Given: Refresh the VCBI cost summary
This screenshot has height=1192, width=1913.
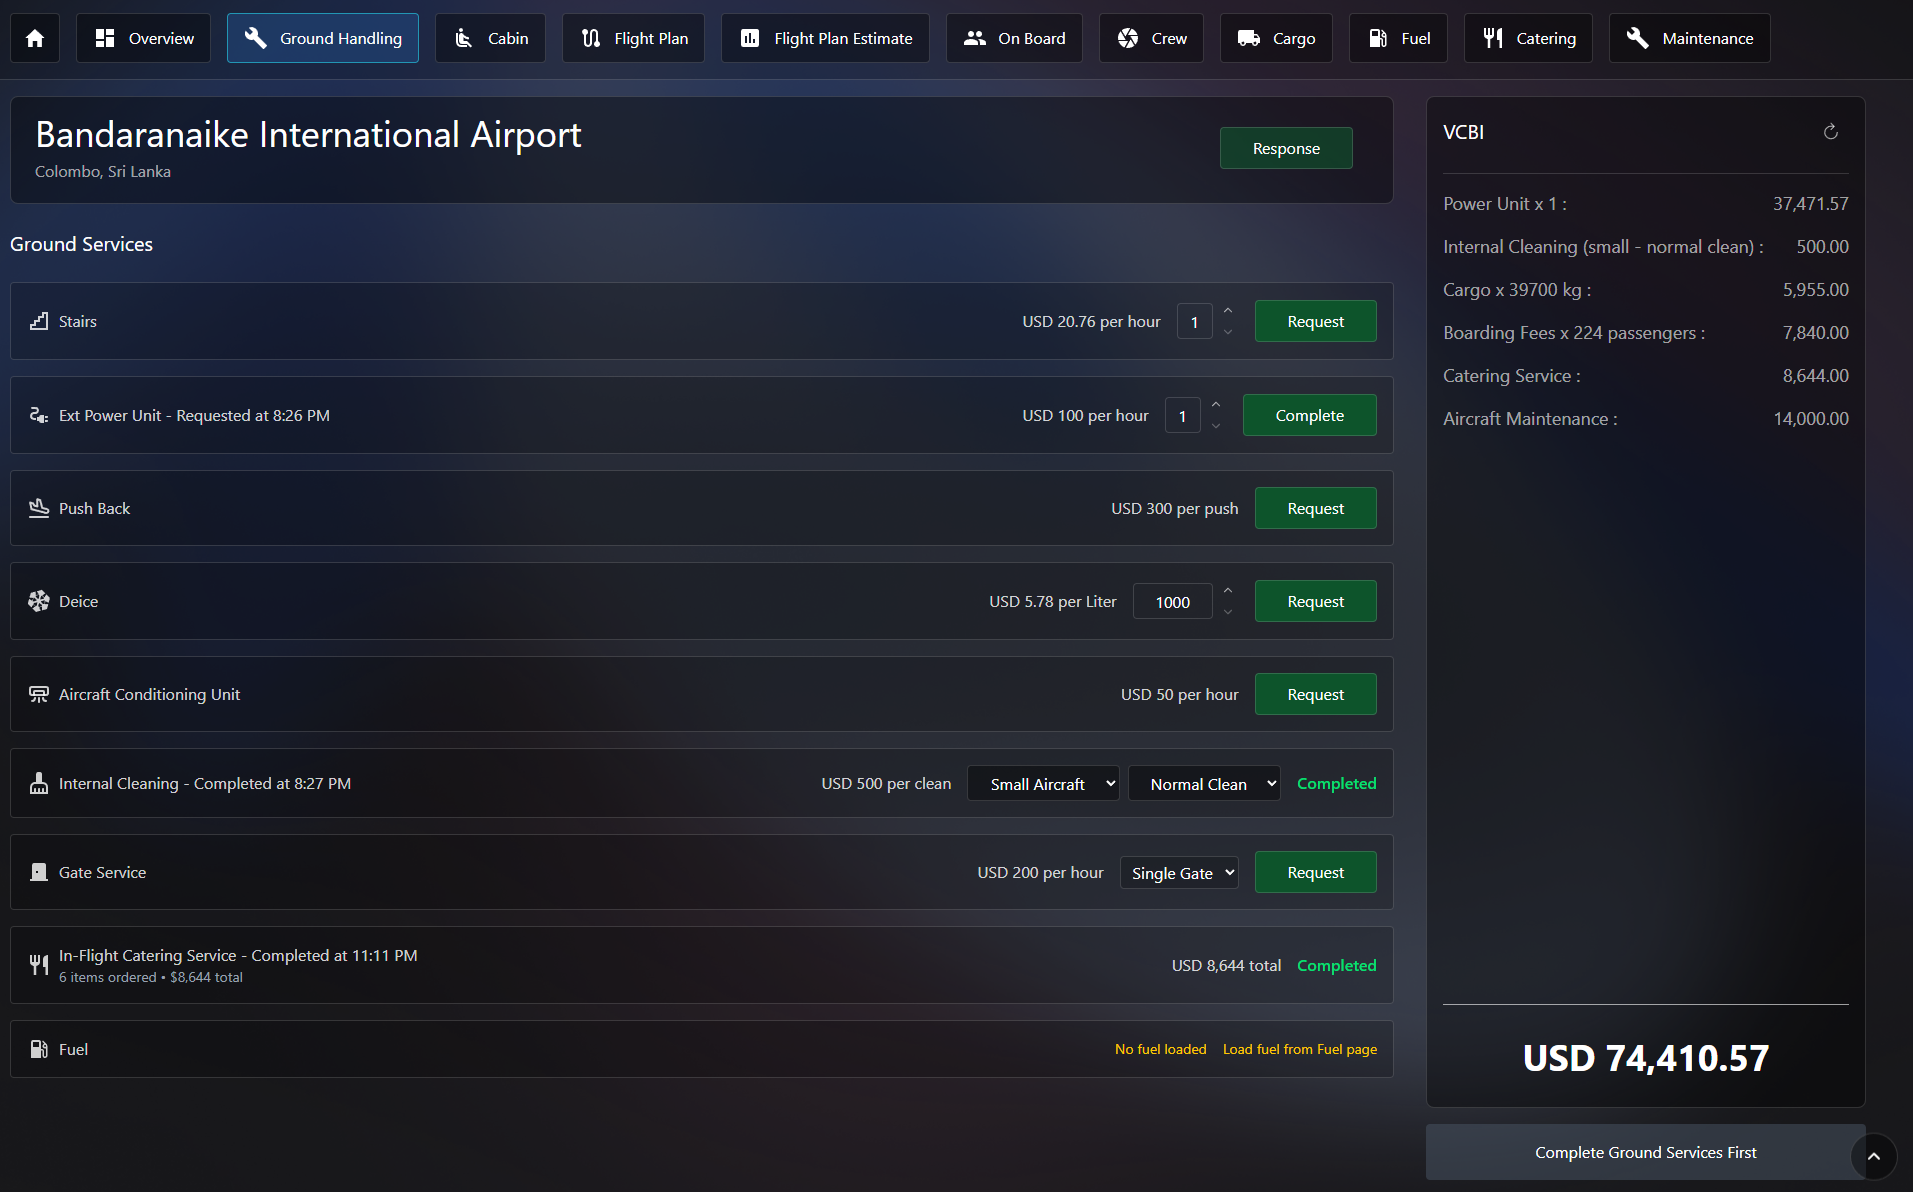Looking at the screenshot, I should (x=1830, y=132).
